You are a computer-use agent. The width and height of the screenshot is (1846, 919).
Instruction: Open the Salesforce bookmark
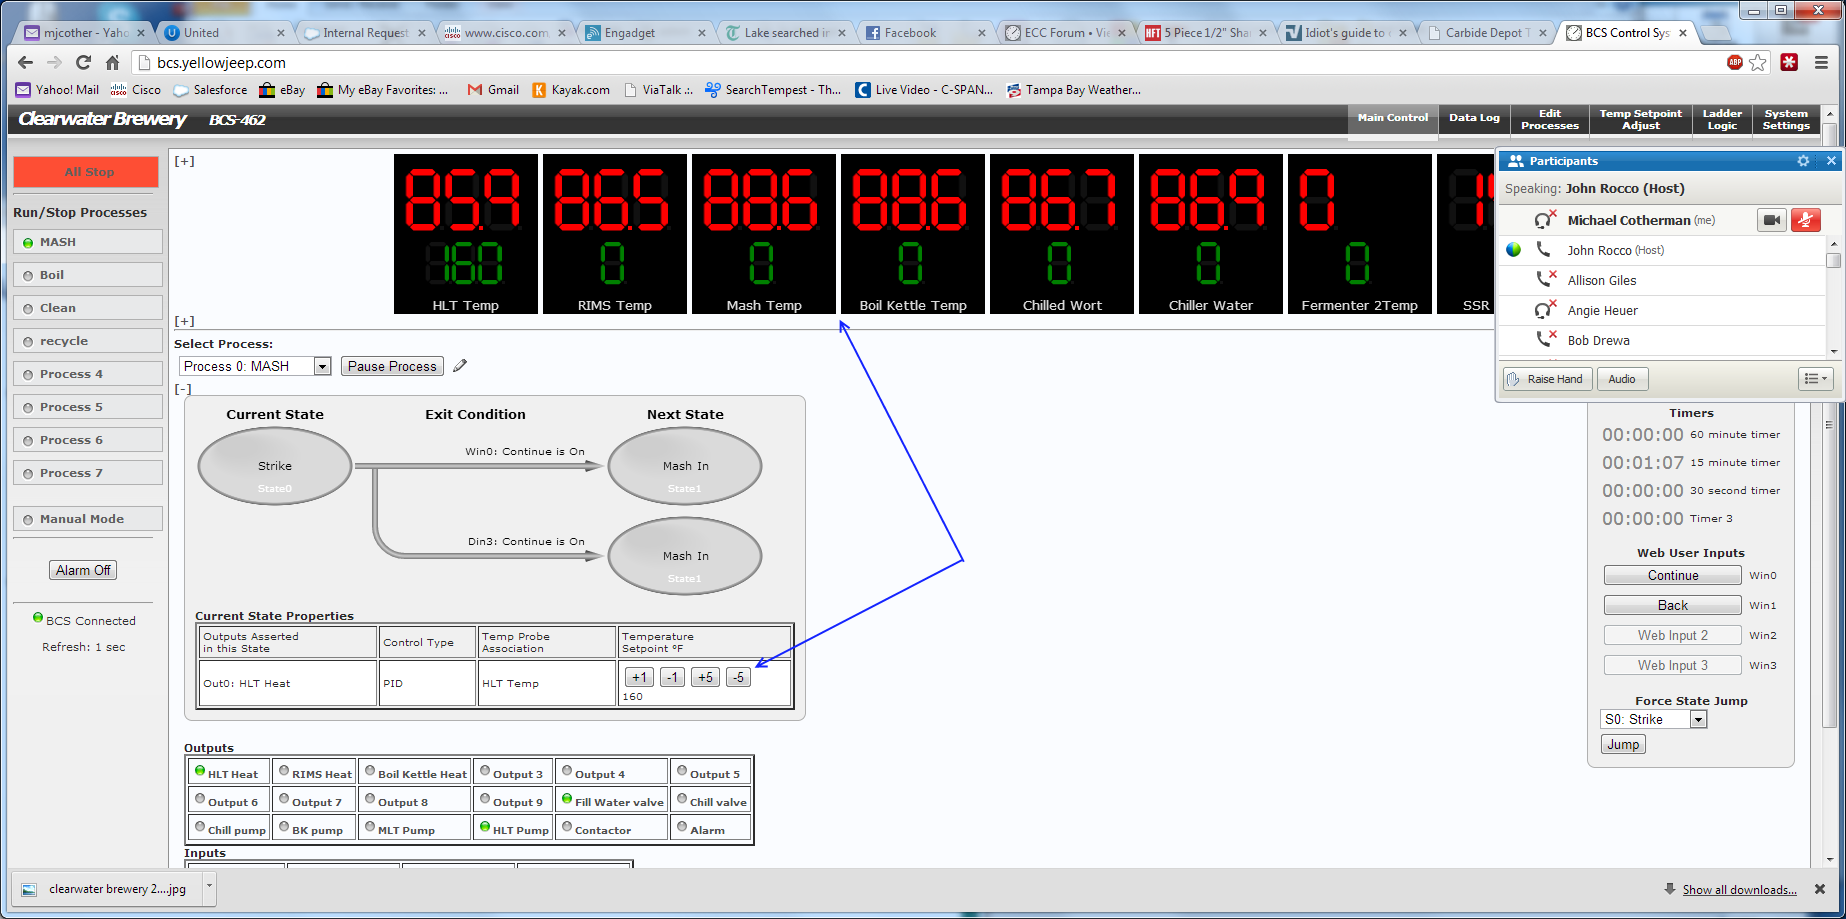coord(210,90)
